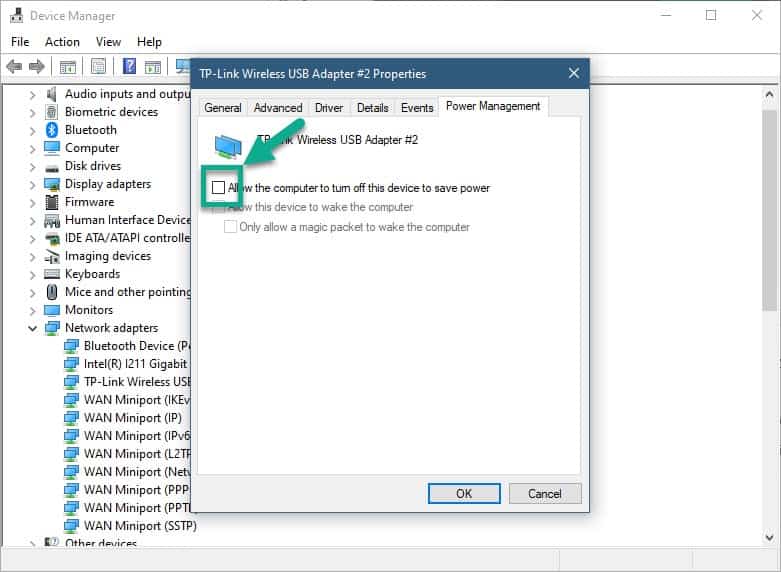The image size is (781, 572).
Task: Switch to the Events tab
Action: 417,108
